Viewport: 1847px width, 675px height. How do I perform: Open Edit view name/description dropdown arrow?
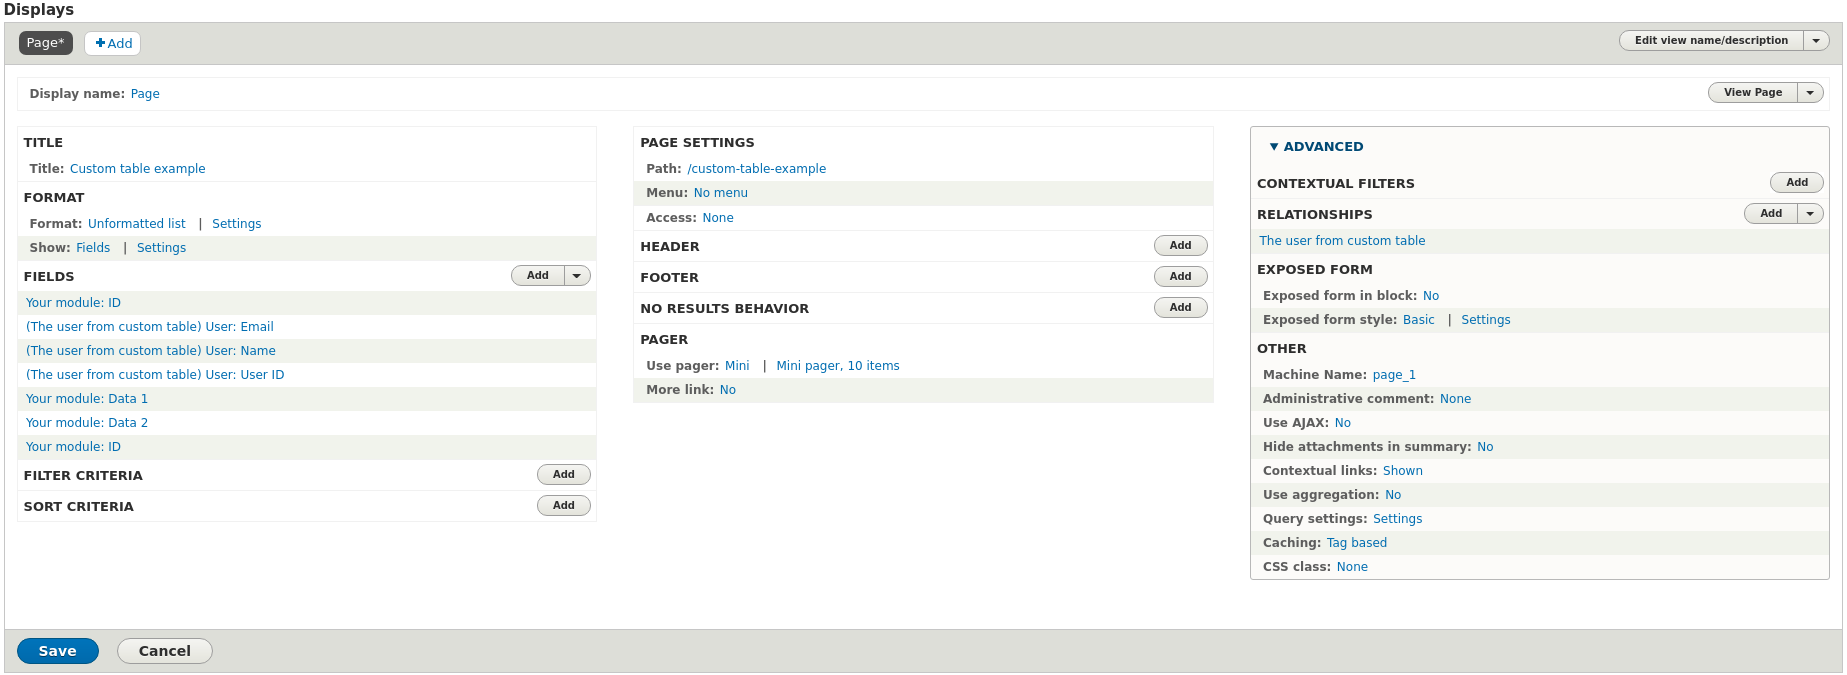click(1816, 41)
